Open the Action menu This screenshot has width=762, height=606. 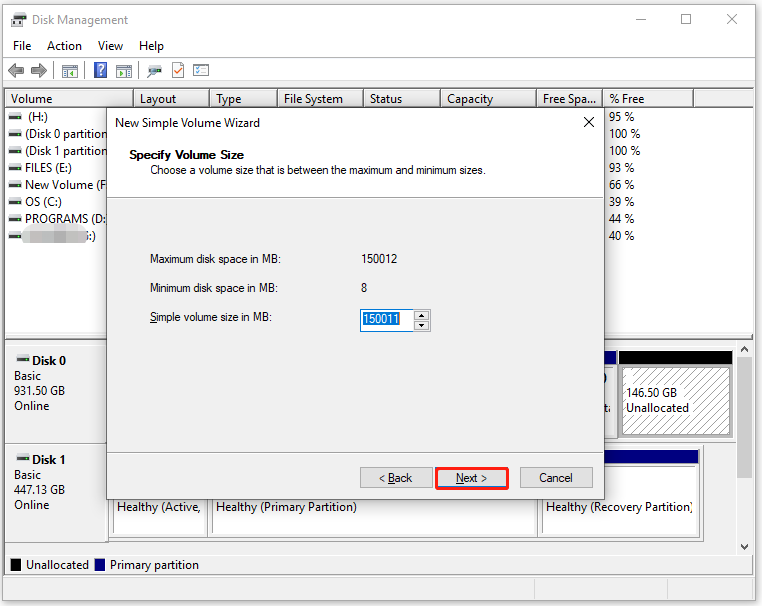click(64, 46)
